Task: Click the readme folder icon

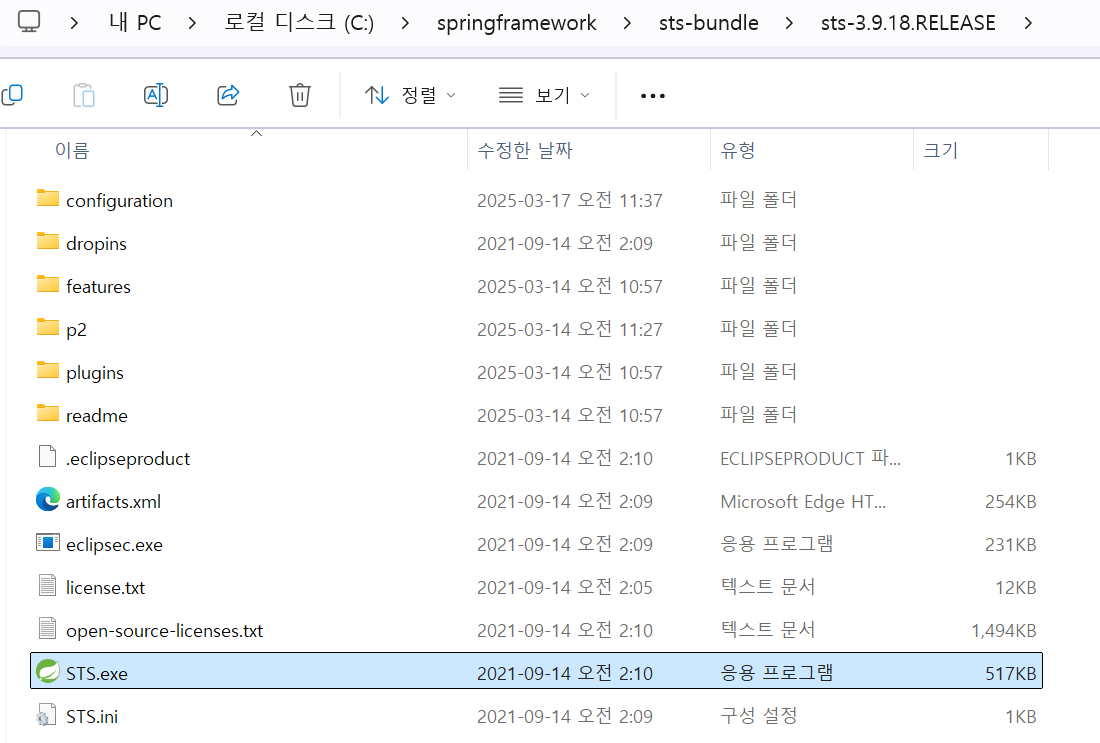Action: click(48, 413)
